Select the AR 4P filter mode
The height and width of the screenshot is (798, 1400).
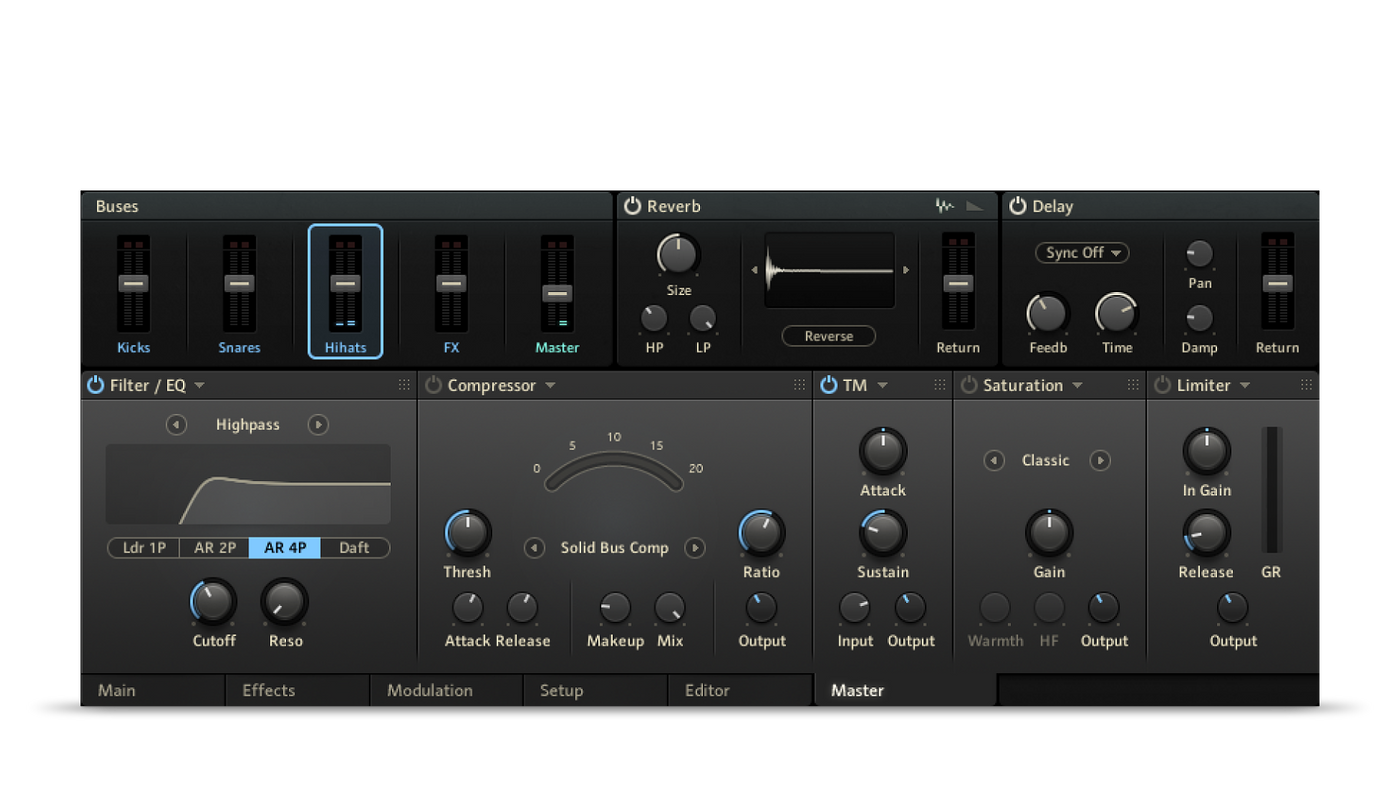[285, 548]
